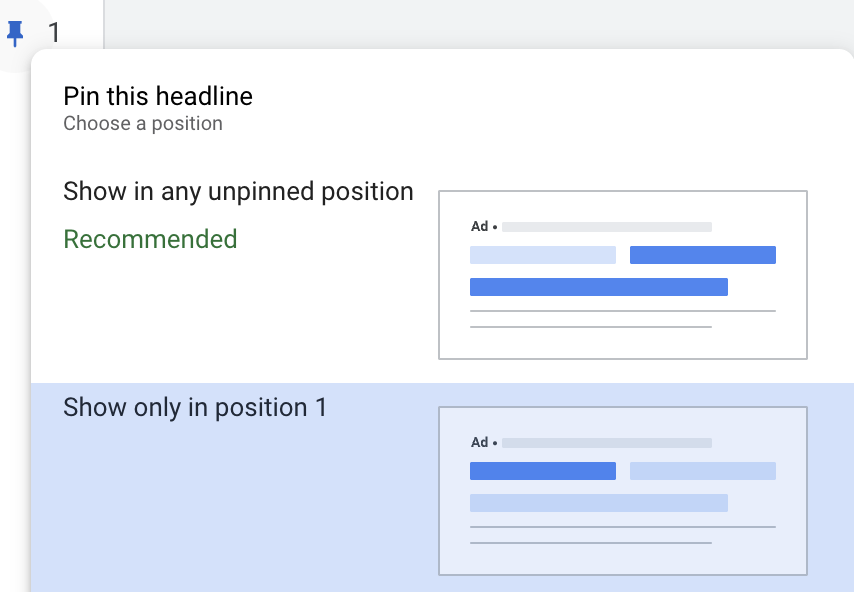Image resolution: width=854 pixels, height=592 pixels.
Task: Click light blue left headline bar in unpinned preview
Action: (x=543, y=255)
